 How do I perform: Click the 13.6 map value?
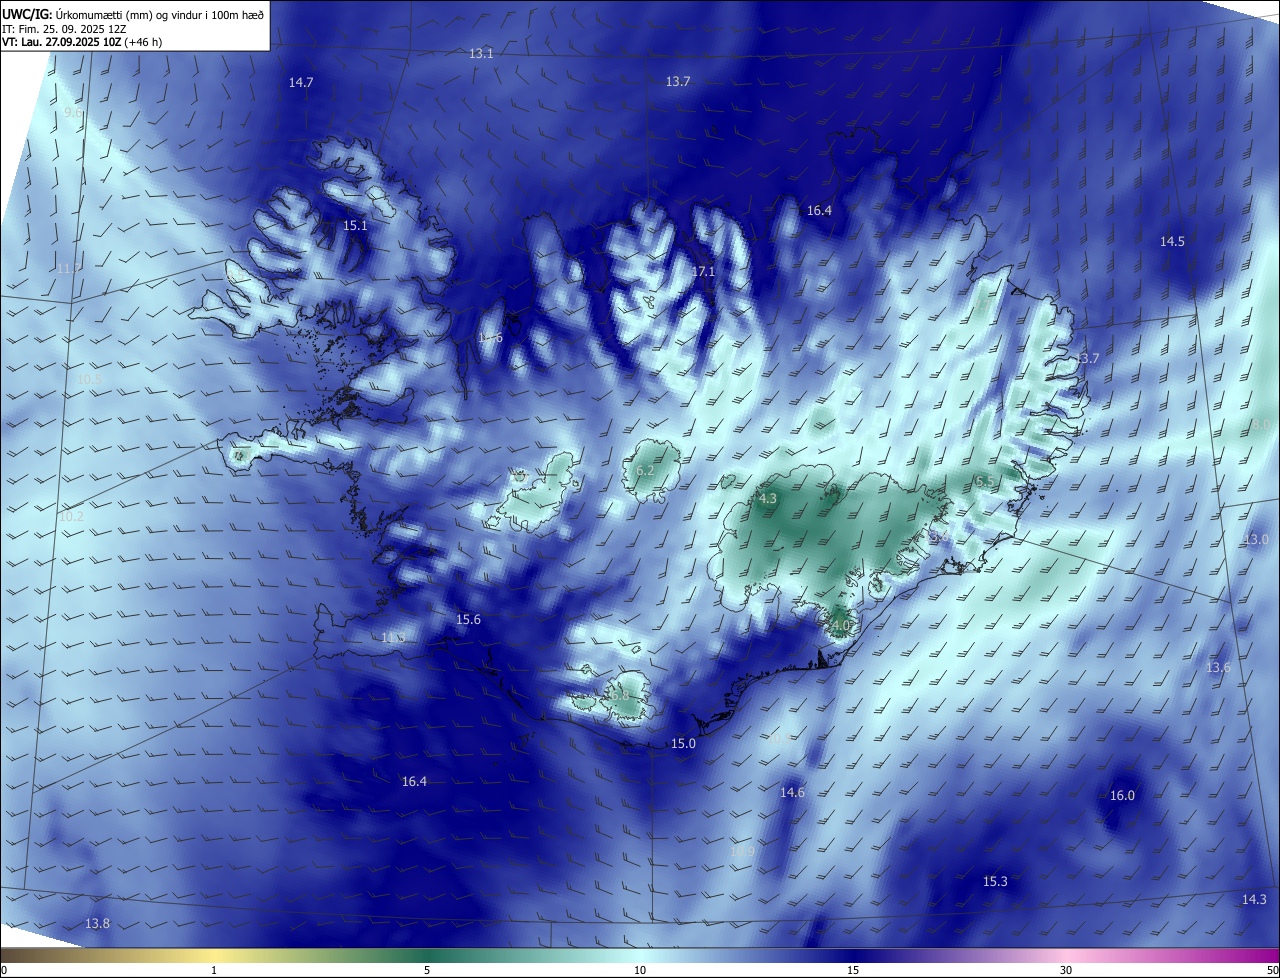tap(1218, 667)
